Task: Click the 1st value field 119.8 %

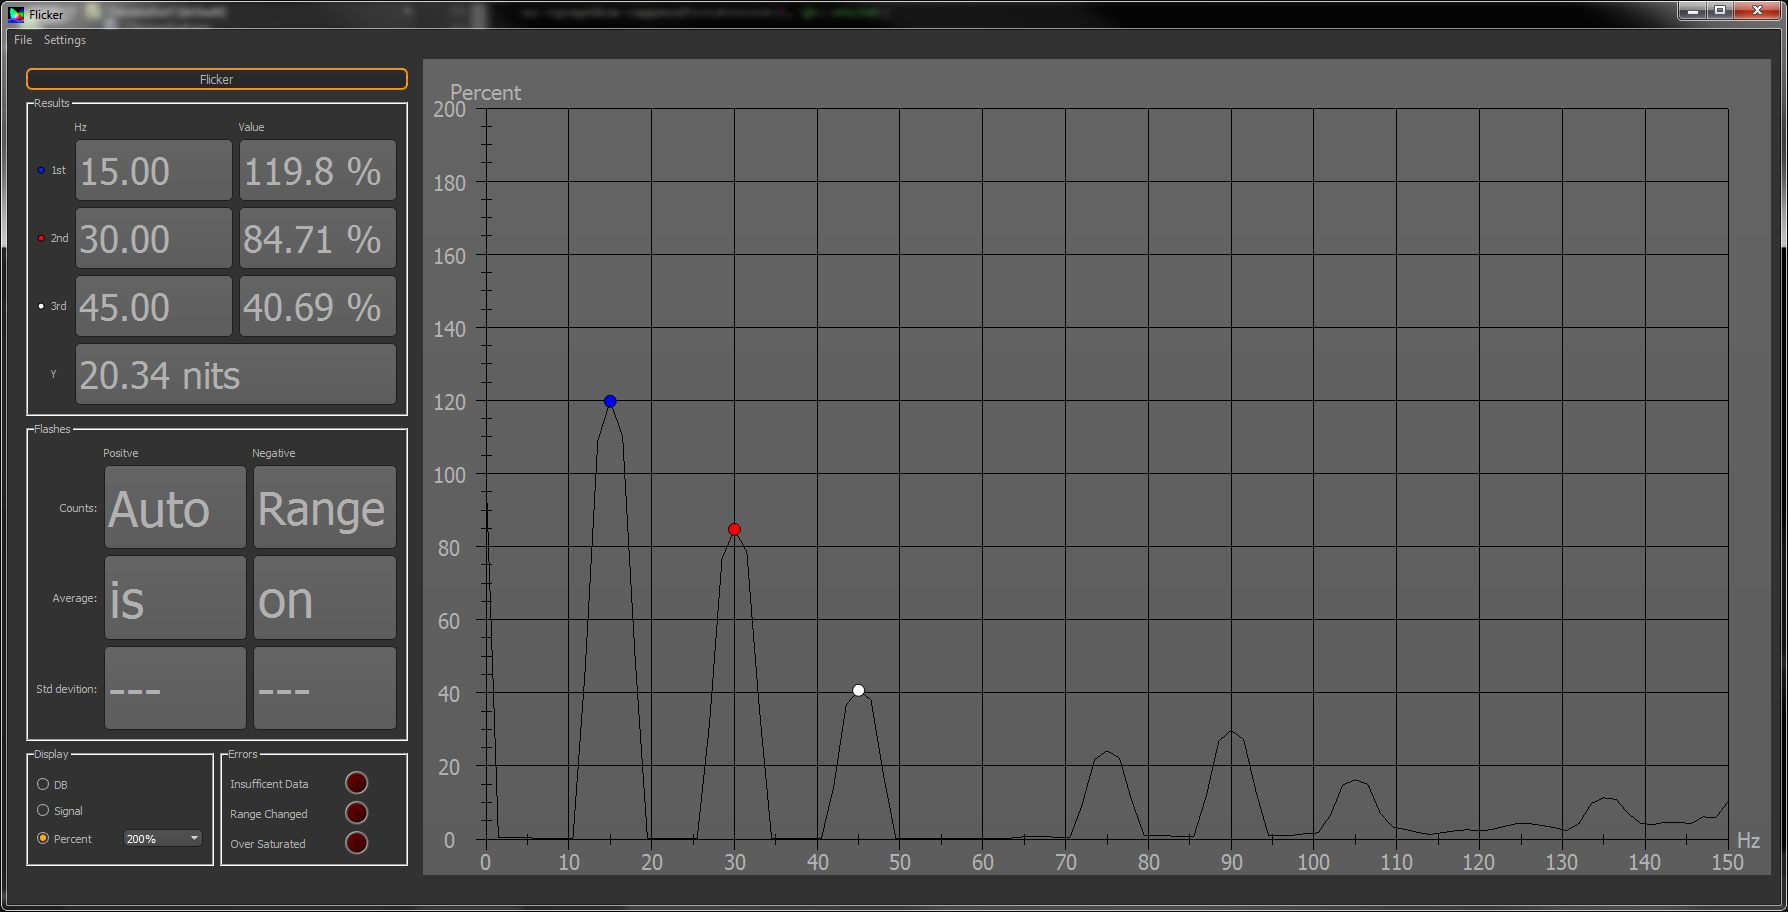Action: 318,170
